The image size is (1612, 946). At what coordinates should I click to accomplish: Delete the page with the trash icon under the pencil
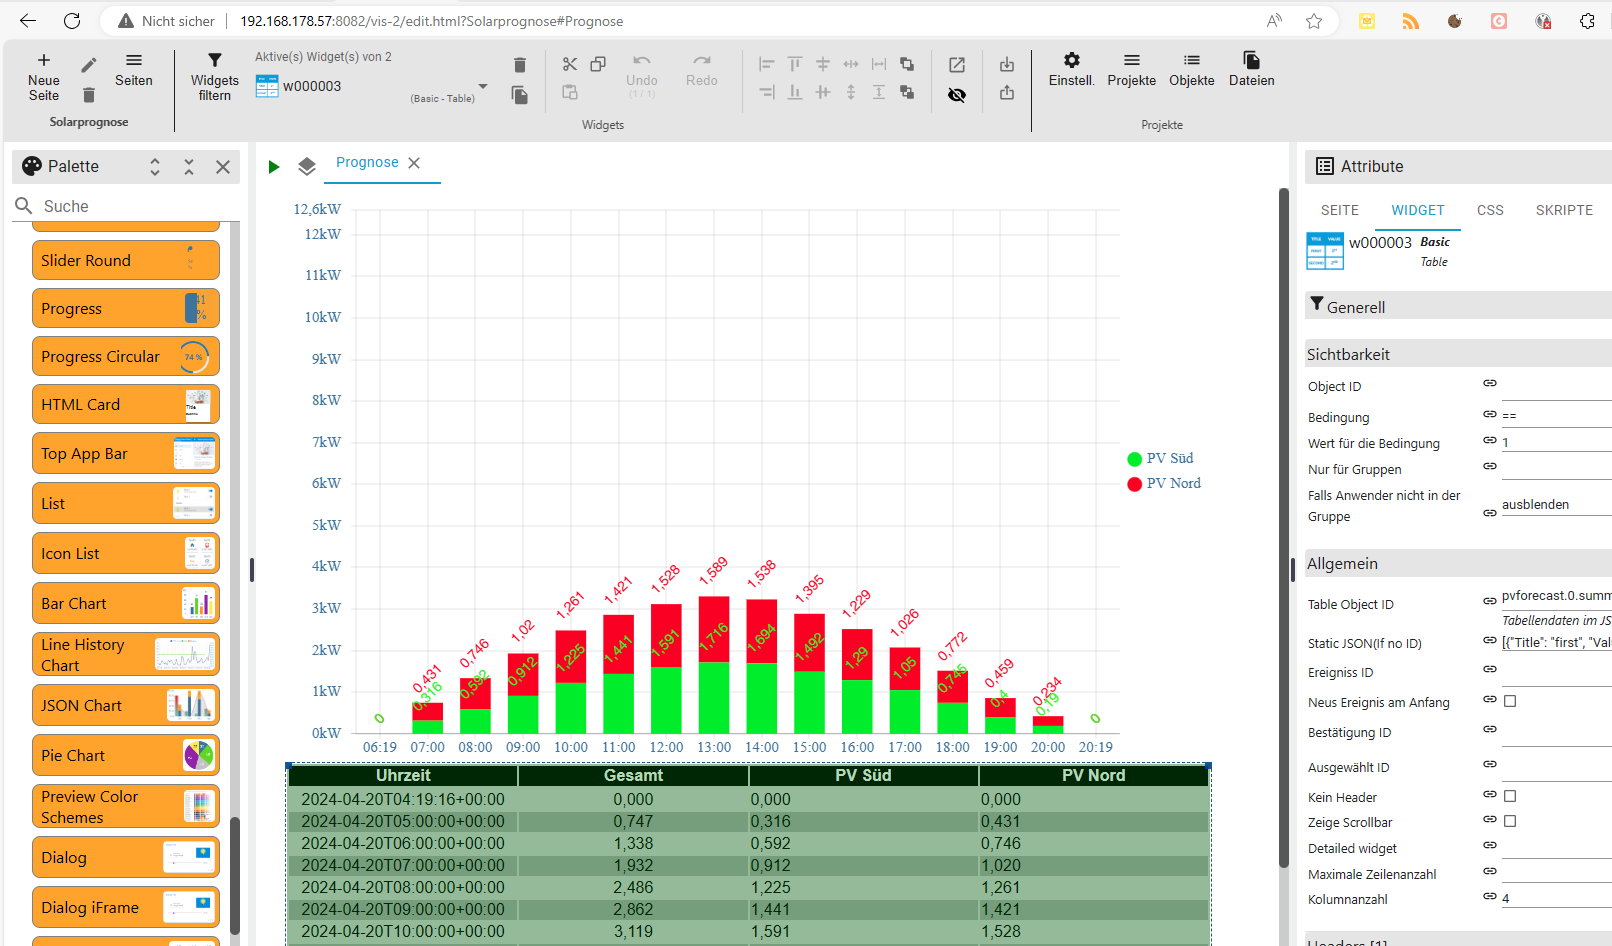(89, 95)
